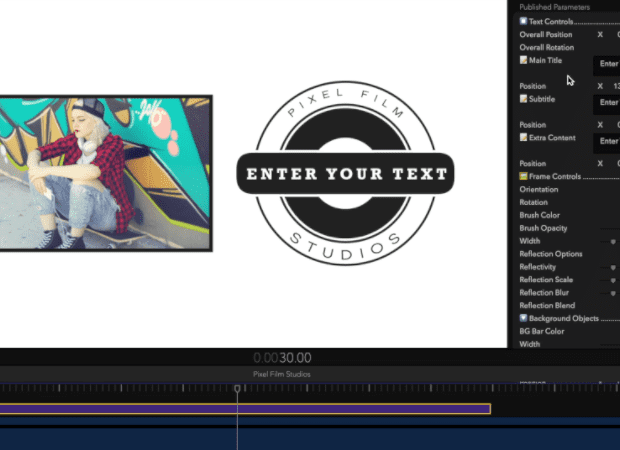Click the Extra Content text field
The image size is (620, 450).
607,143
